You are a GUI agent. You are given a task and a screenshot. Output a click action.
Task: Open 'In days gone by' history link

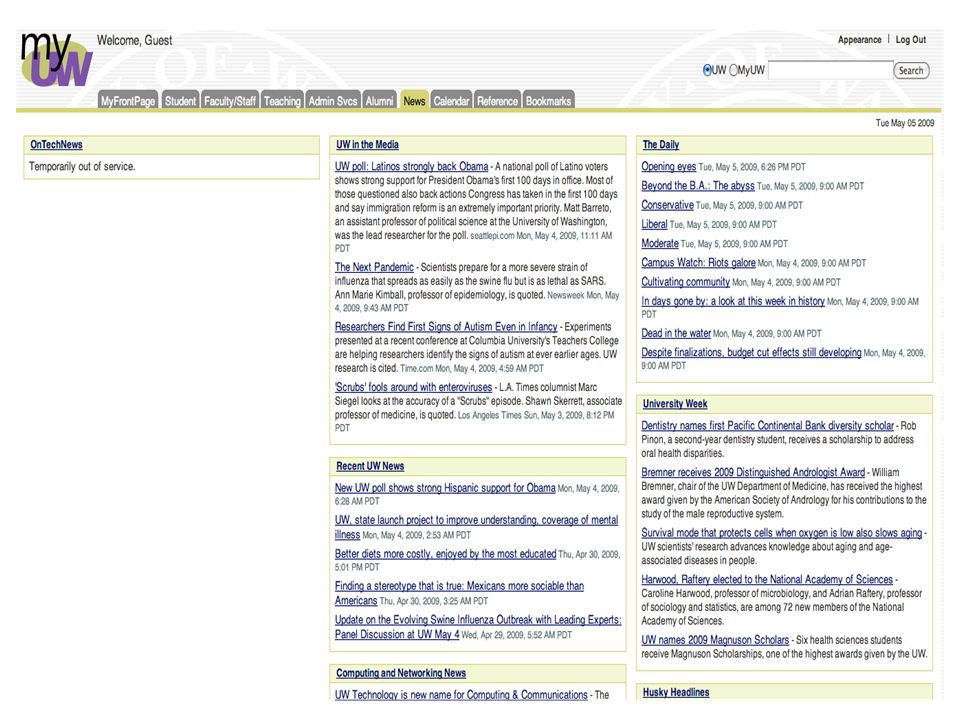733,301
